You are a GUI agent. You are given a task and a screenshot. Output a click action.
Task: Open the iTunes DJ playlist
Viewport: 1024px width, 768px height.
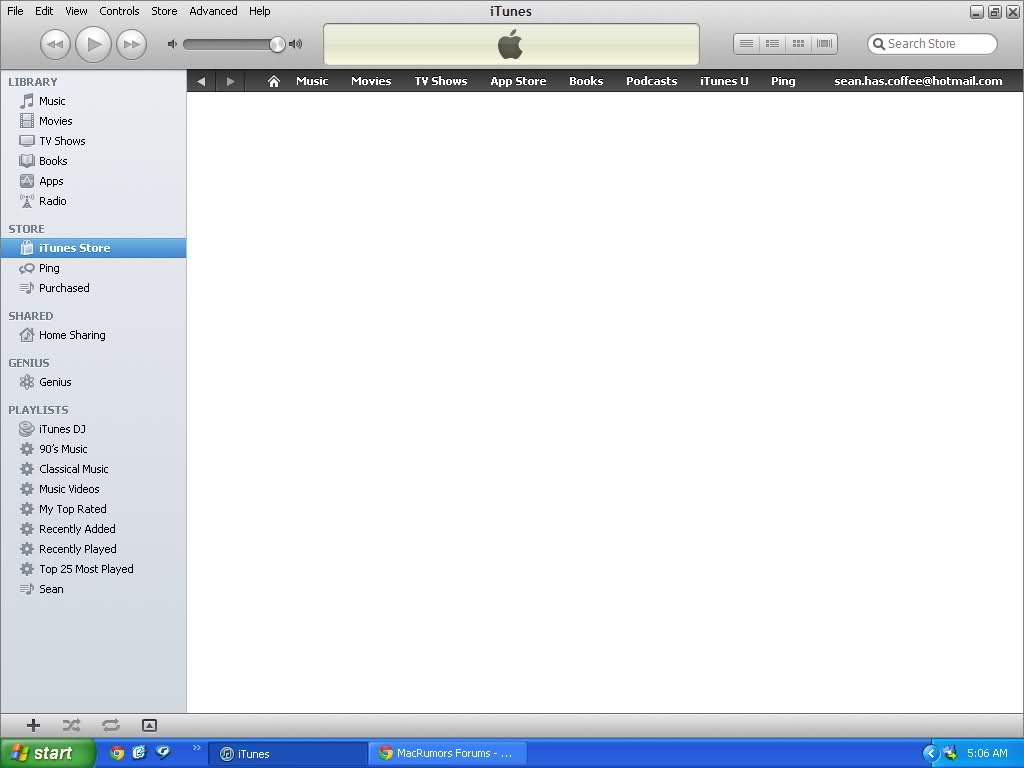point(93,429)
